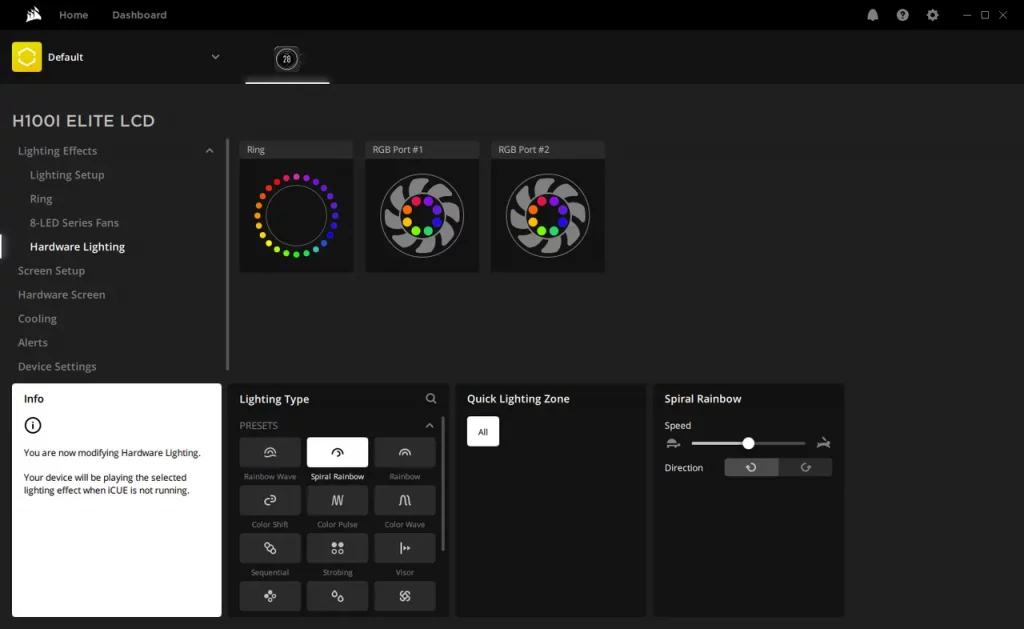
Task: Open 8-LED Series Fans entry
Action: [x=74, y=223]
